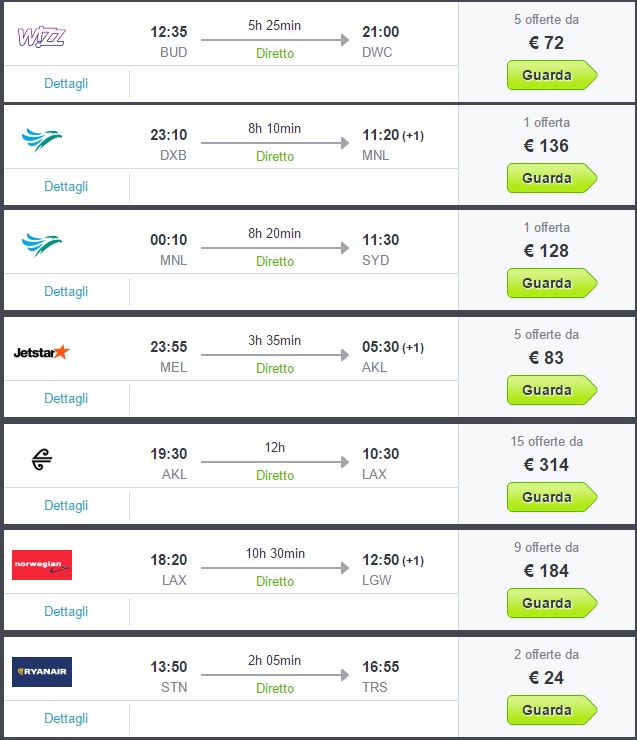The image size is (637, 740).
Task: Click Guarda on the € 83 Jetstar flight
Action: pos(550,390)
